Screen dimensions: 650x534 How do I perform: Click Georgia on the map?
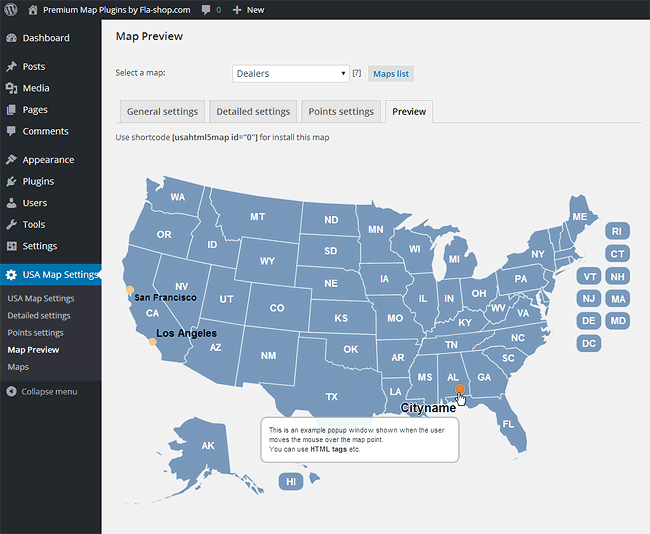tap(483, 376)
